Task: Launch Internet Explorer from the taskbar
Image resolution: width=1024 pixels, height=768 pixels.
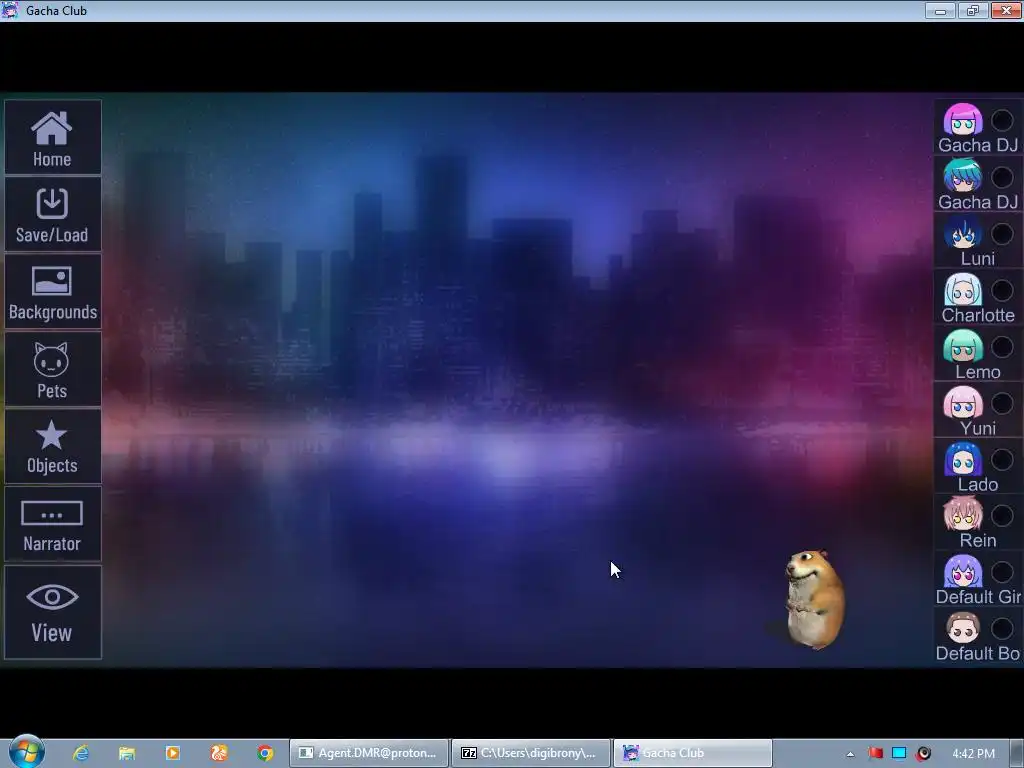Action: [81, 753]
